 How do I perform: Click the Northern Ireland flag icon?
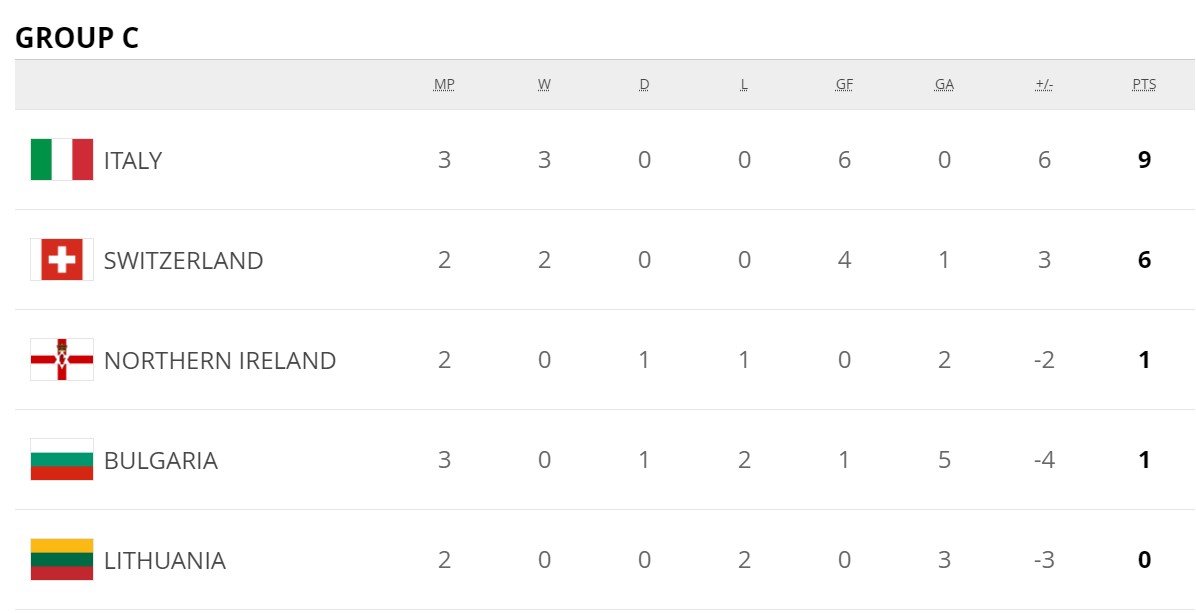coord(62,360)
